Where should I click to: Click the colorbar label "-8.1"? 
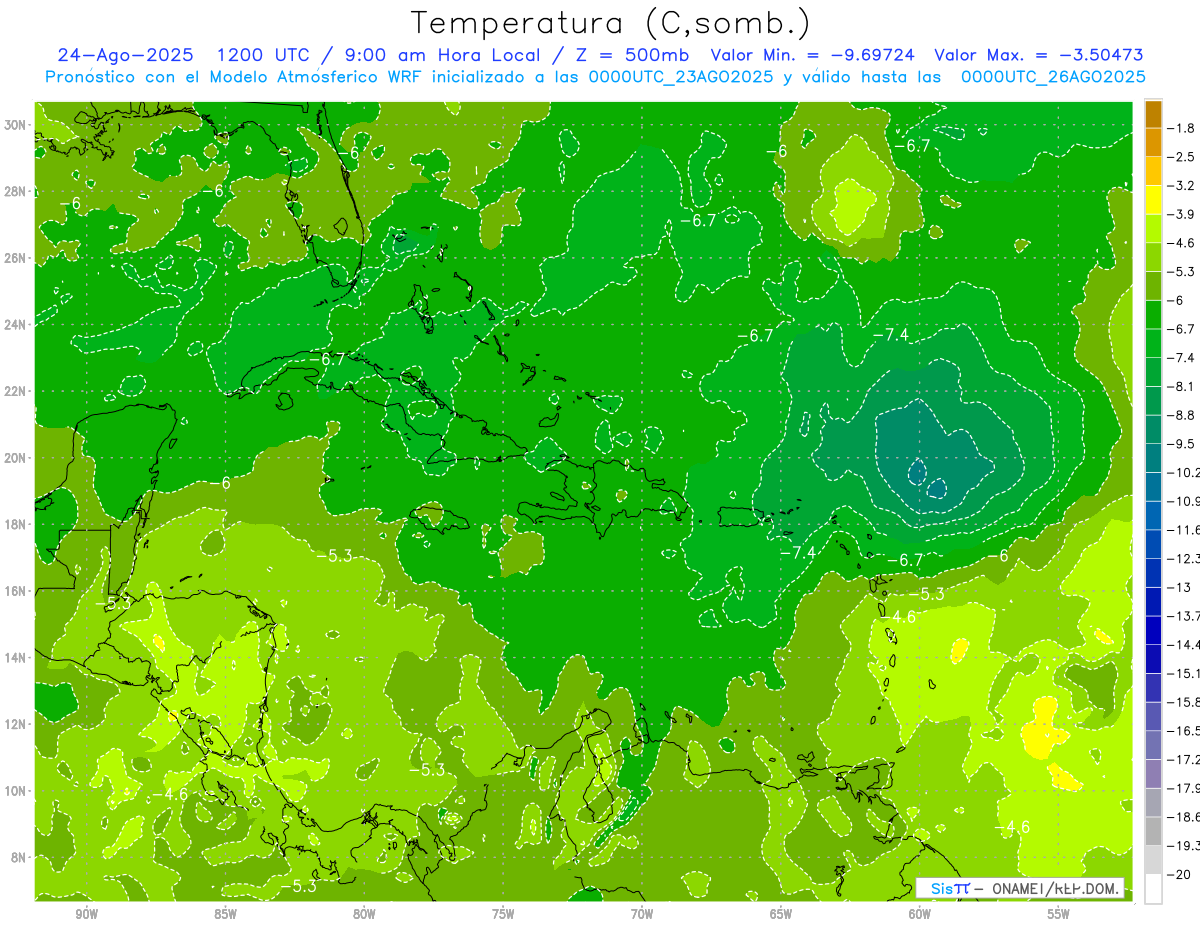pyautogui.click(x=1181, y=386)
